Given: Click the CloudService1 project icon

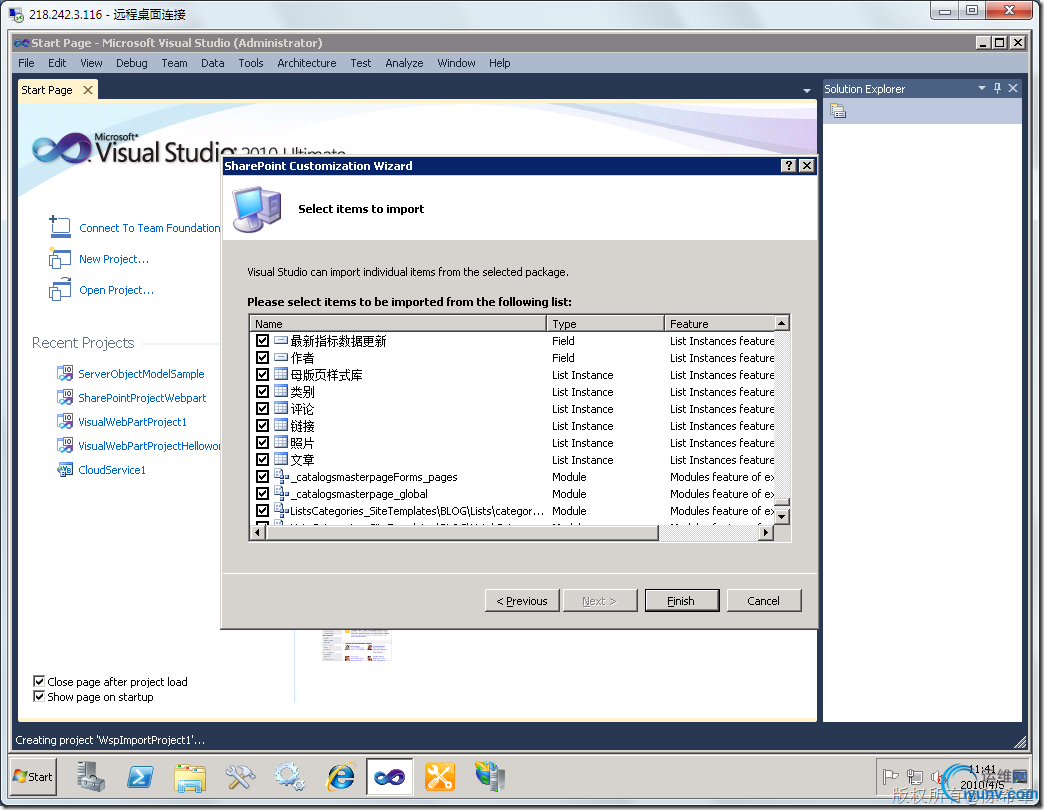Looking at the screenshot, I should 65,469.
